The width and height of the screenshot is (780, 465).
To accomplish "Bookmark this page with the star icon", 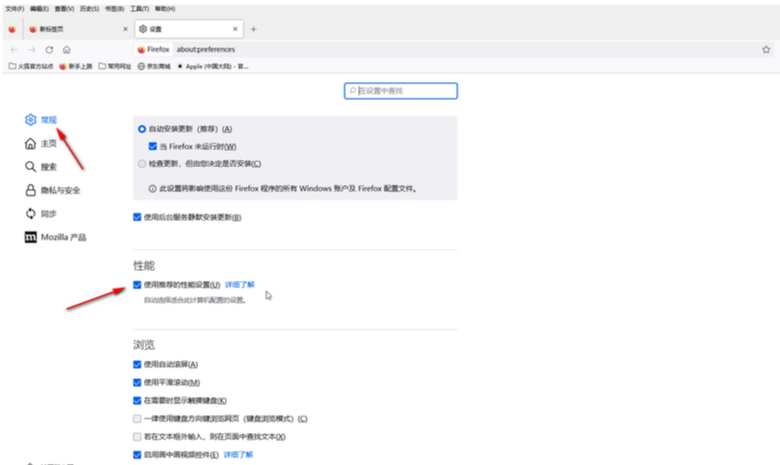I will pyautogui.click(x=766, y=50).
